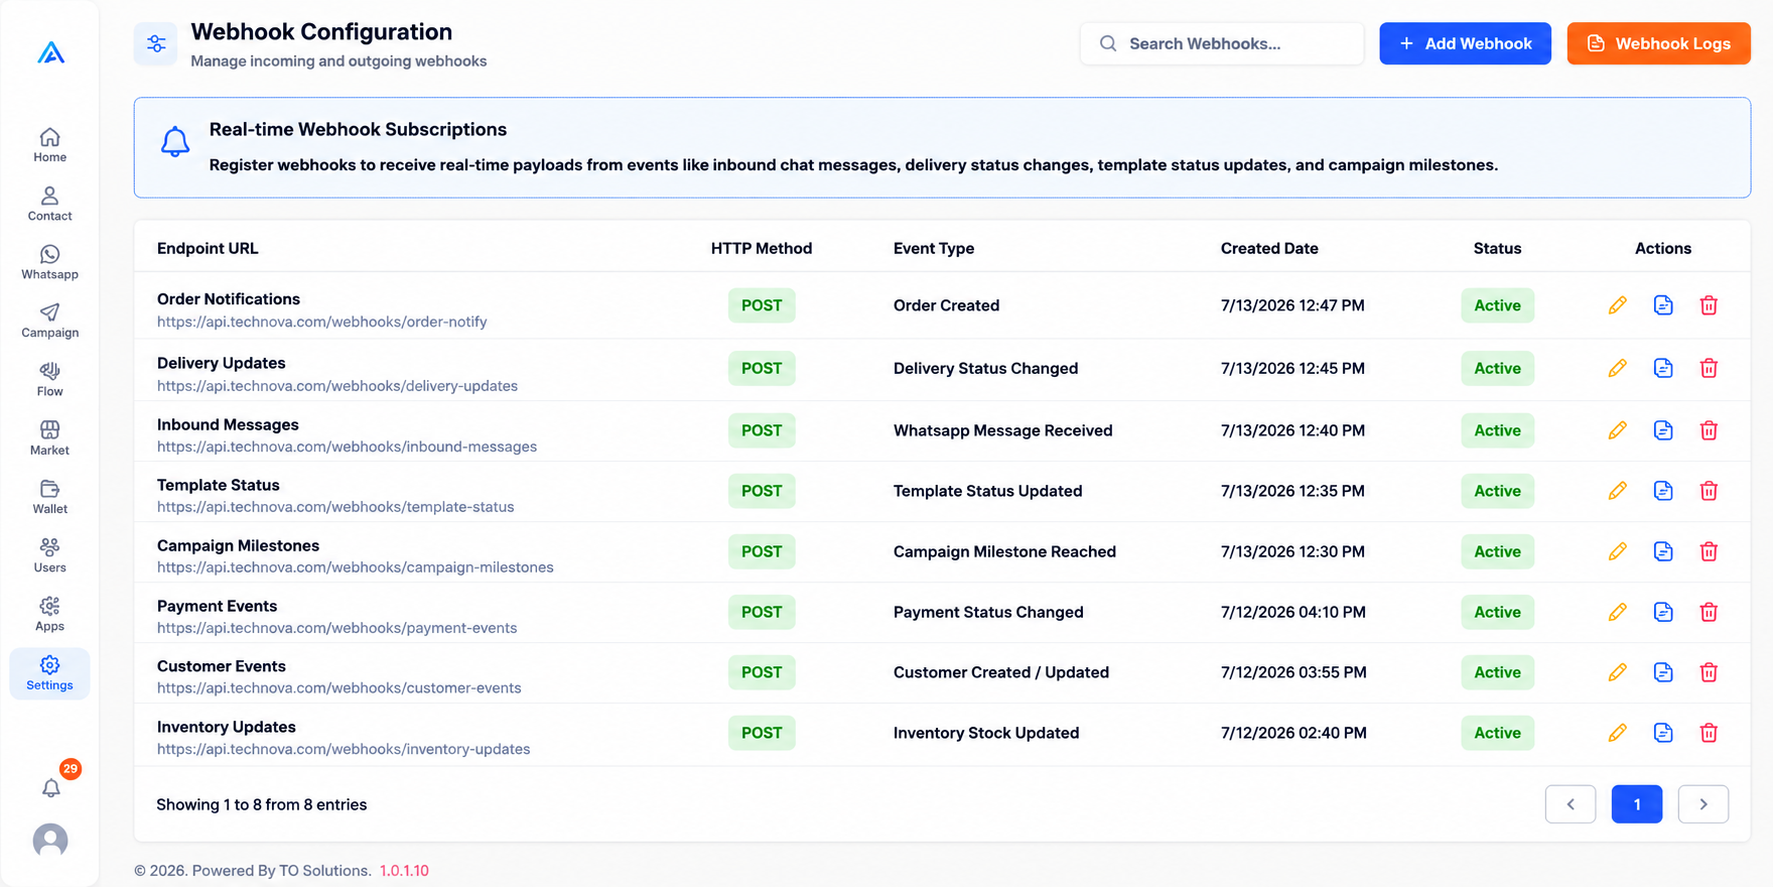Delete the Template Status webhook
The height and width of the screenshot is (887, 1773).
[1709, 491]
